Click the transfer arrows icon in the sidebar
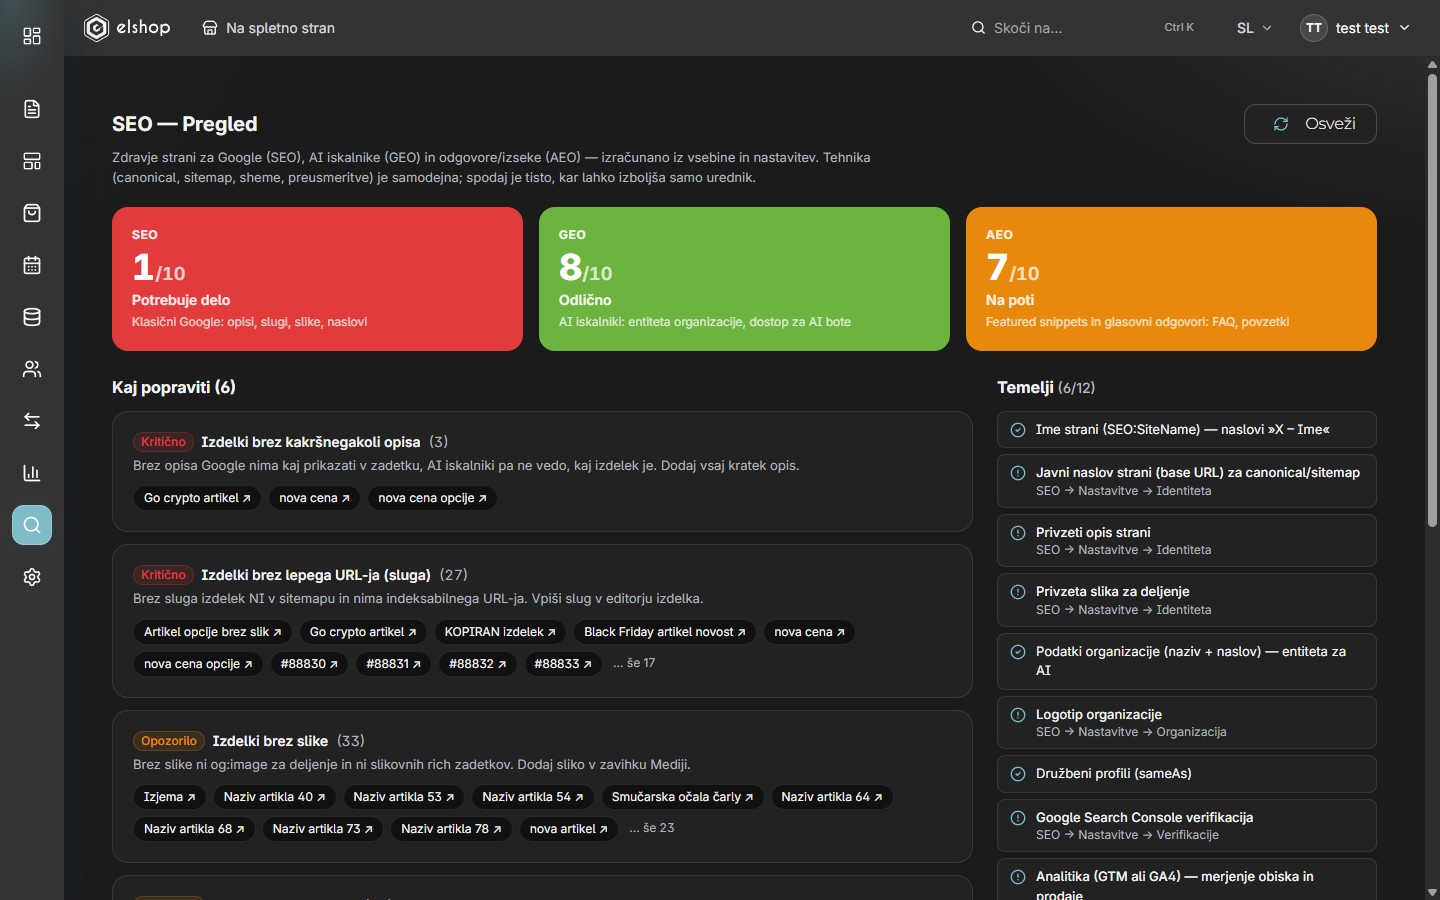1440x900 pixels. tap(32, 421)
